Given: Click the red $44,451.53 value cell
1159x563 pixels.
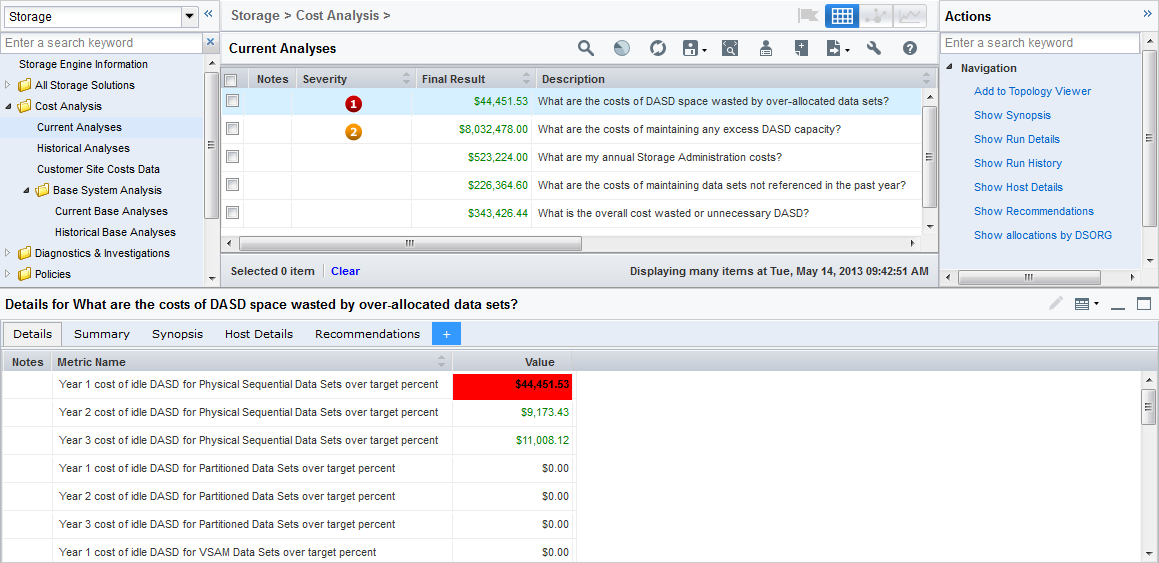Looking at the screenshot, I should [x=512, y=385].
